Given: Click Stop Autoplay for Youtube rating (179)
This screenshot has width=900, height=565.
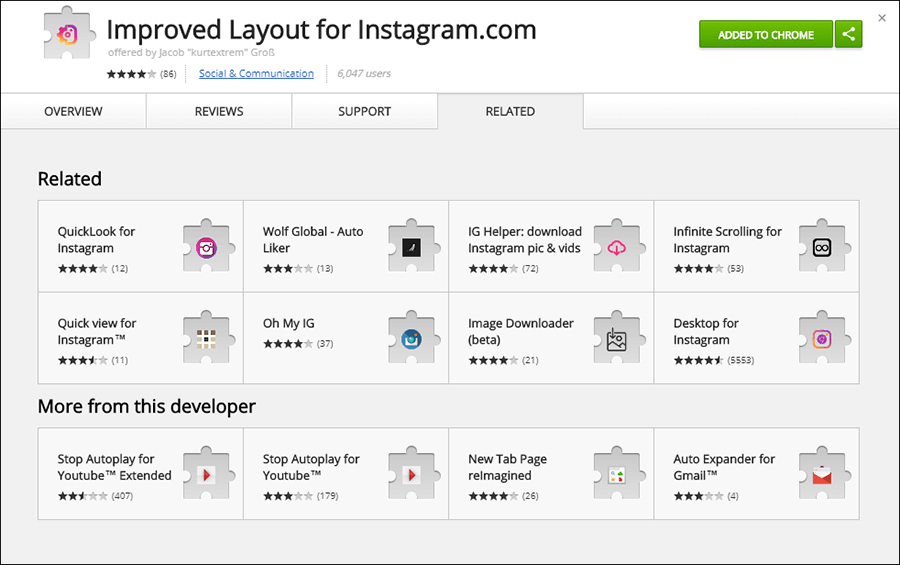Looking at the screenshot, I should coord(301,496).
